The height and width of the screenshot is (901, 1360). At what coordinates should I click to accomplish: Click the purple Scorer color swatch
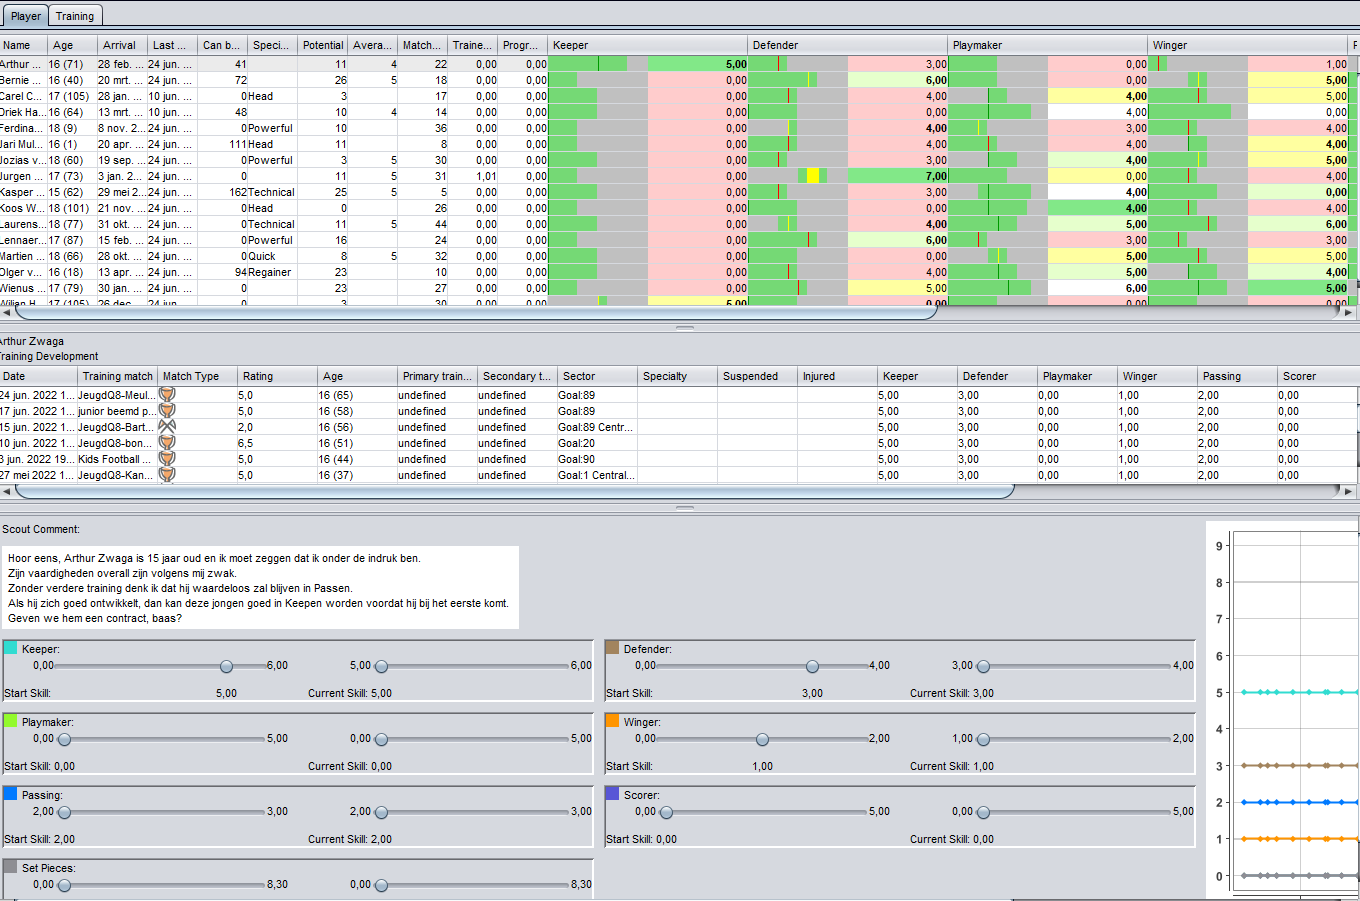click(x=612, y=794)
